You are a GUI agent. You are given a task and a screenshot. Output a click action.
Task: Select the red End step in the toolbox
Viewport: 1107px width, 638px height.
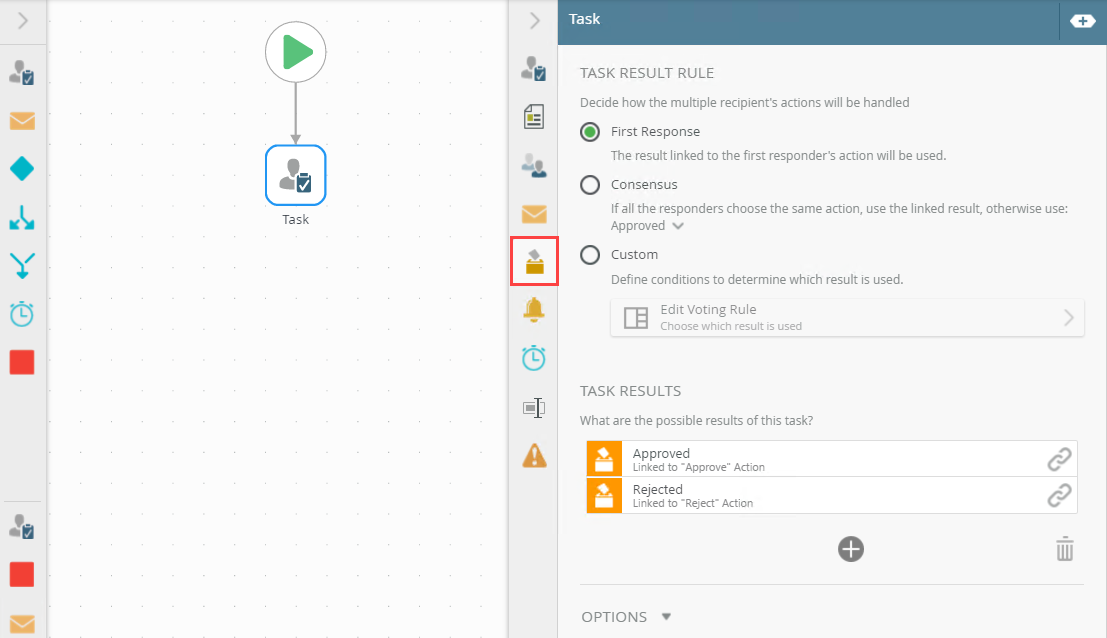point(22,362)
